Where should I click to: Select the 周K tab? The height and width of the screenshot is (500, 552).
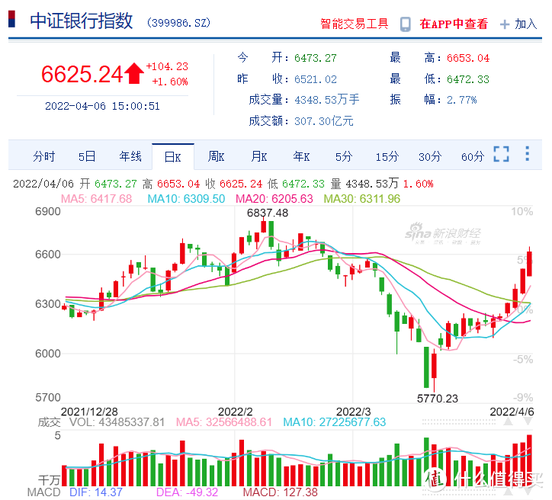[x=216, y=156]
